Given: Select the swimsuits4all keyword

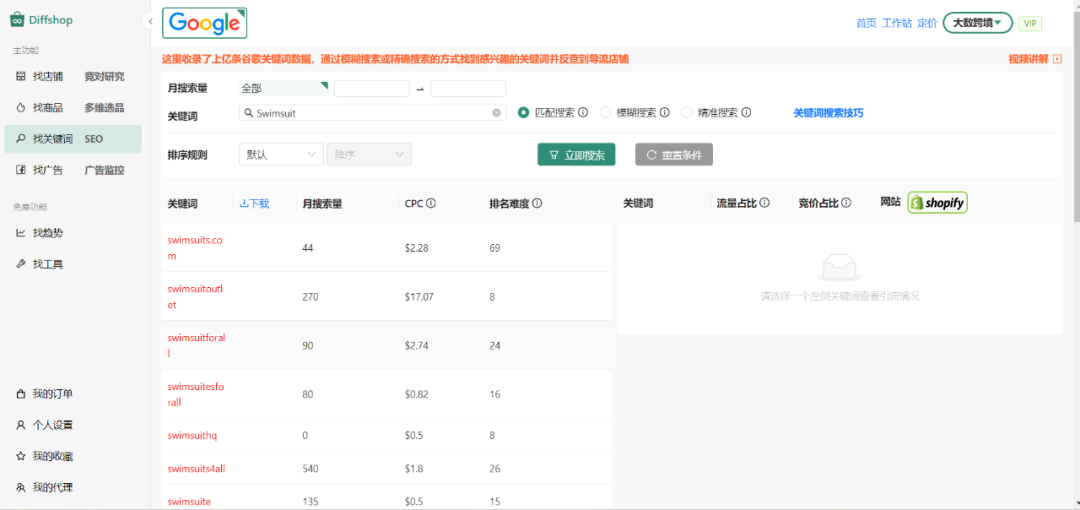Looking at the screenshot, I should pyautogui.click(x=196, y=469).
